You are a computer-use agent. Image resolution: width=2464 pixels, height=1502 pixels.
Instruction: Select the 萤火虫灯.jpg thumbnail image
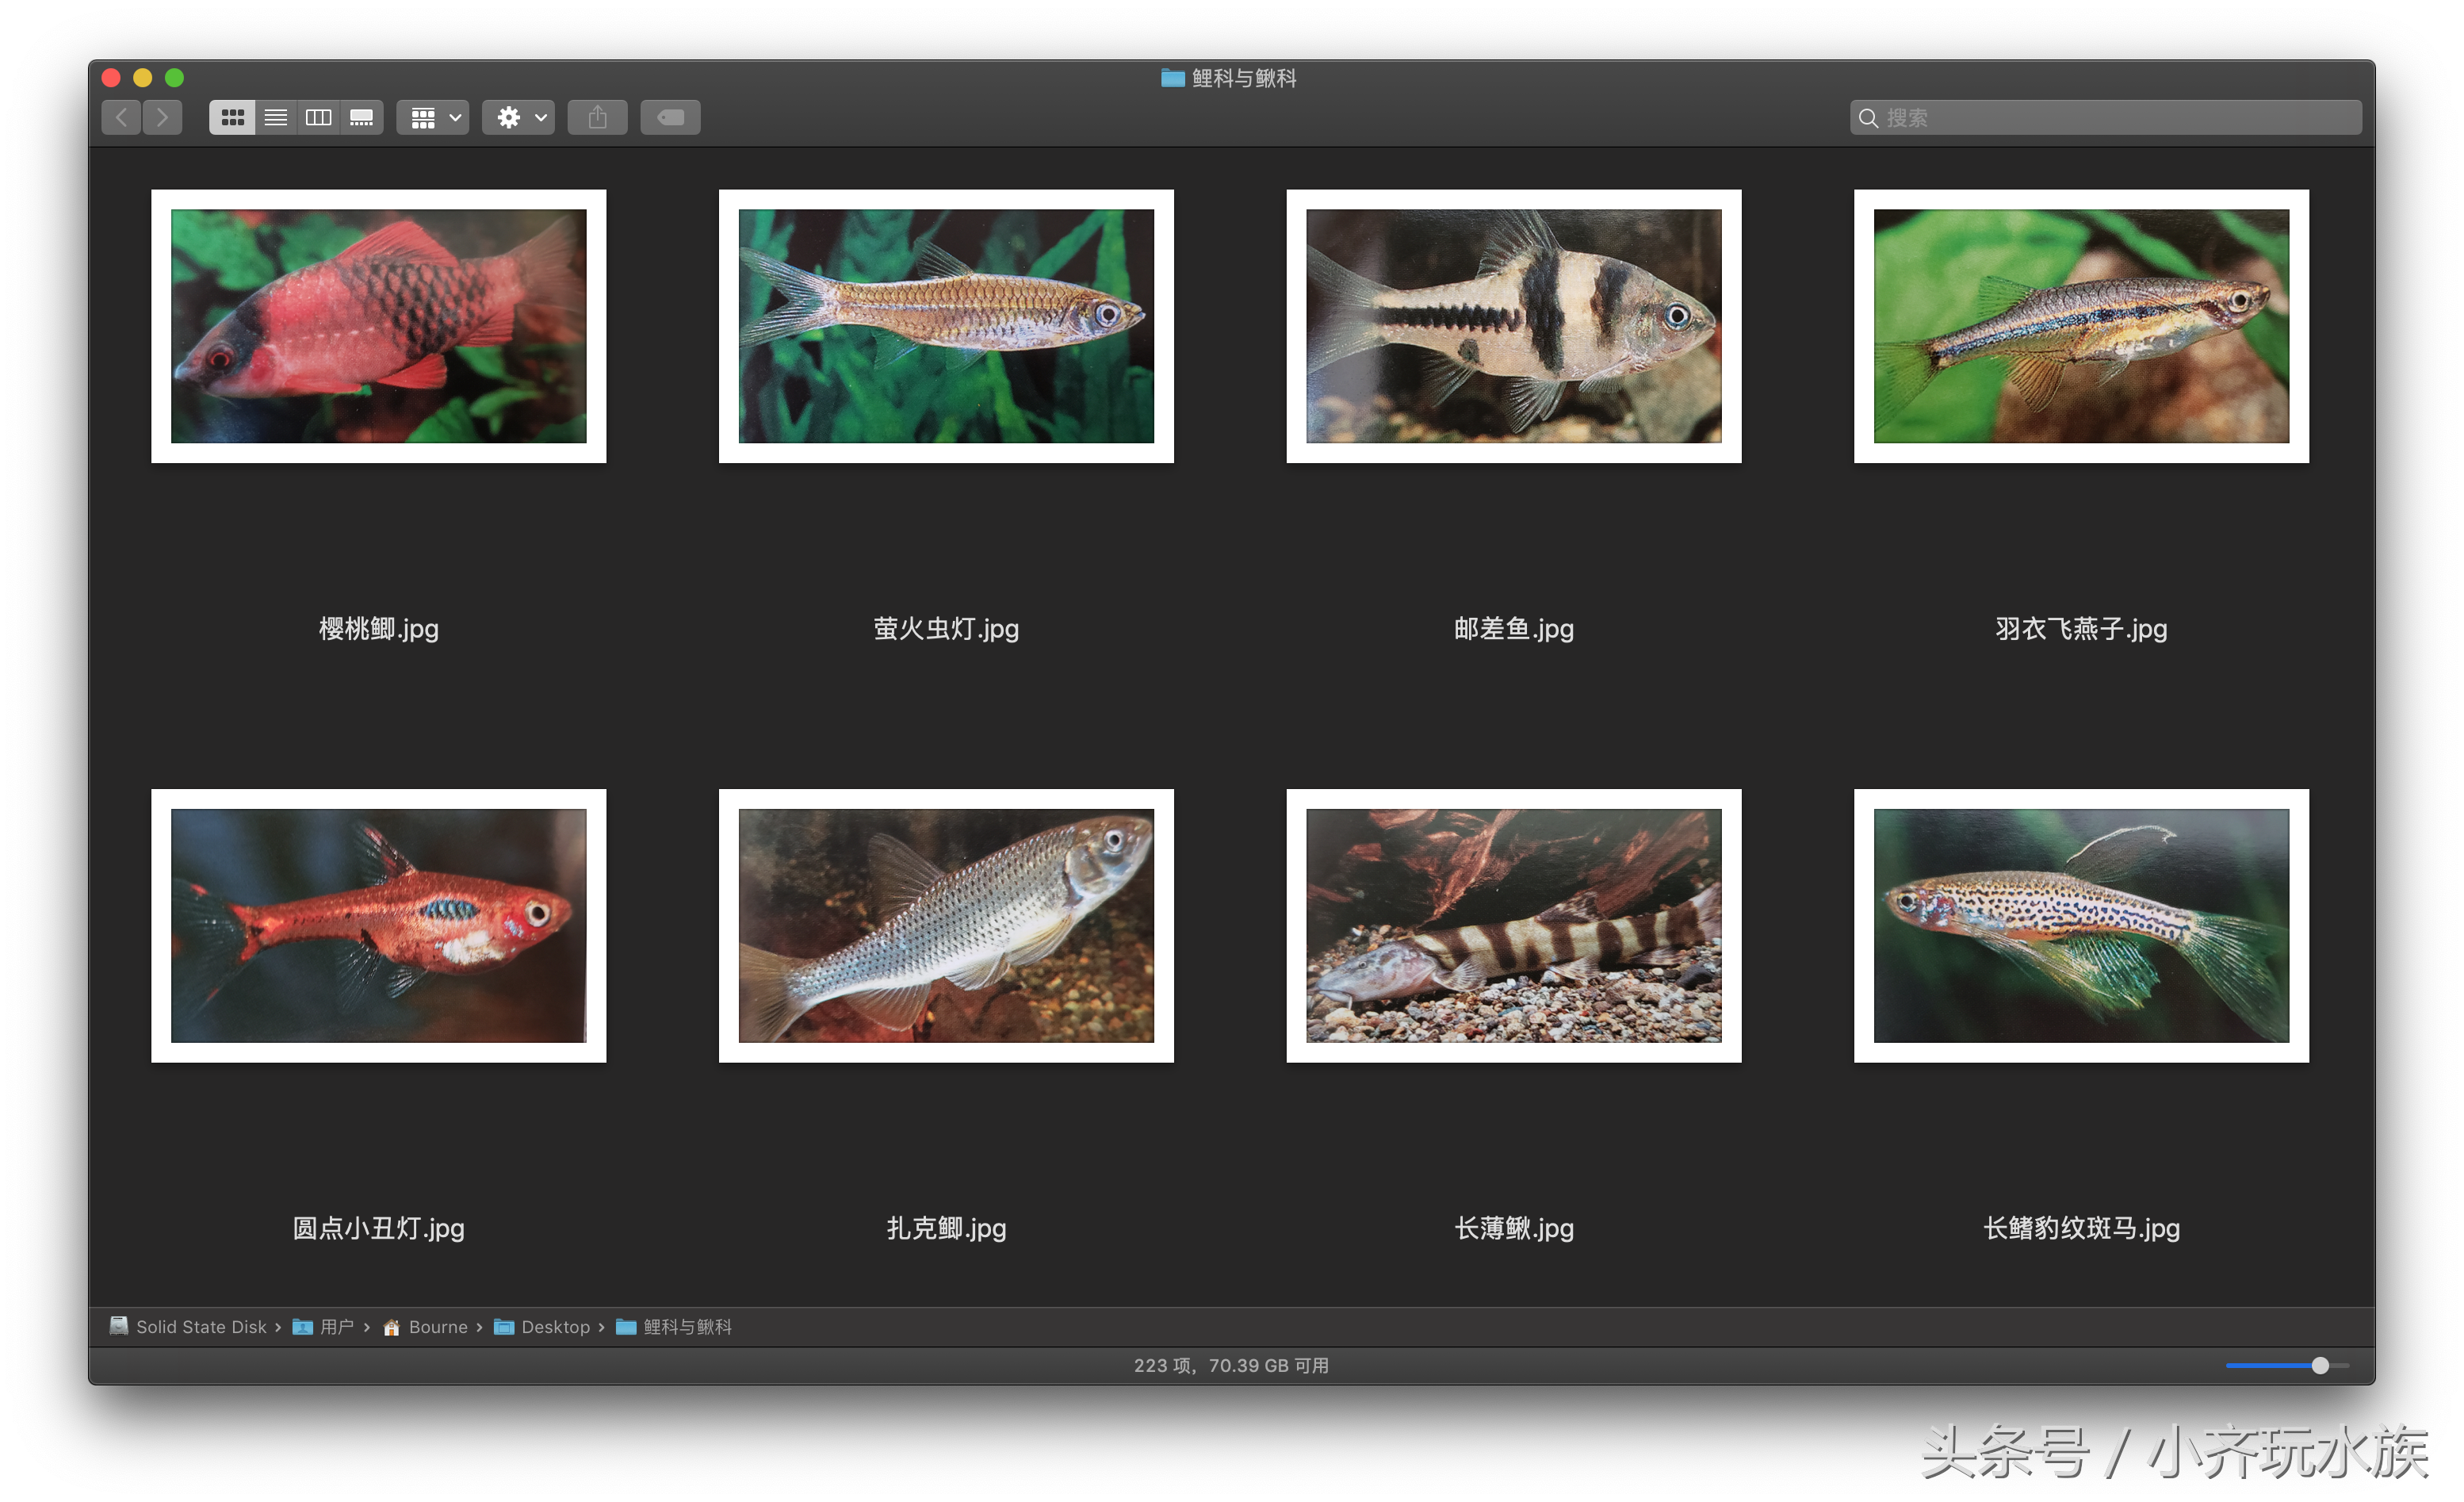point(946,326)
